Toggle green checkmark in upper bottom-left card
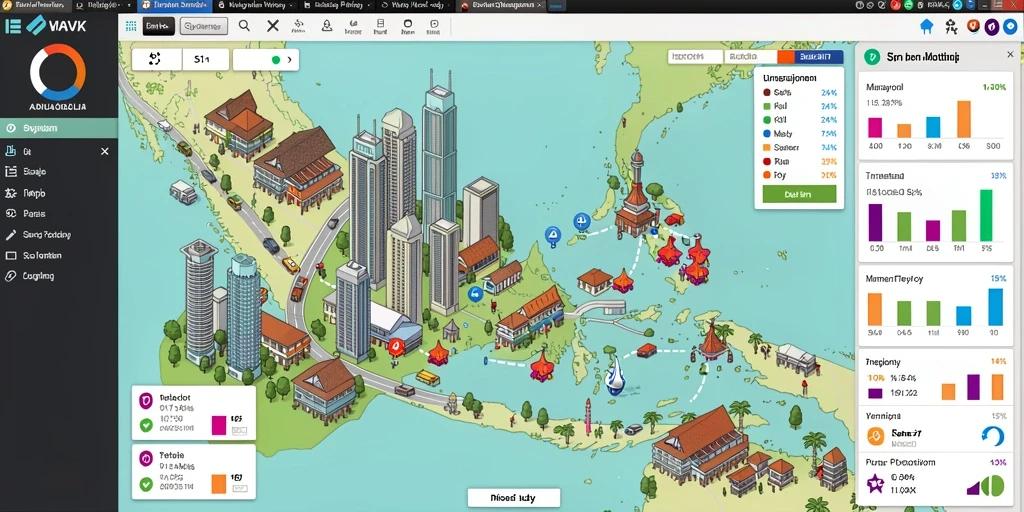 146,426
